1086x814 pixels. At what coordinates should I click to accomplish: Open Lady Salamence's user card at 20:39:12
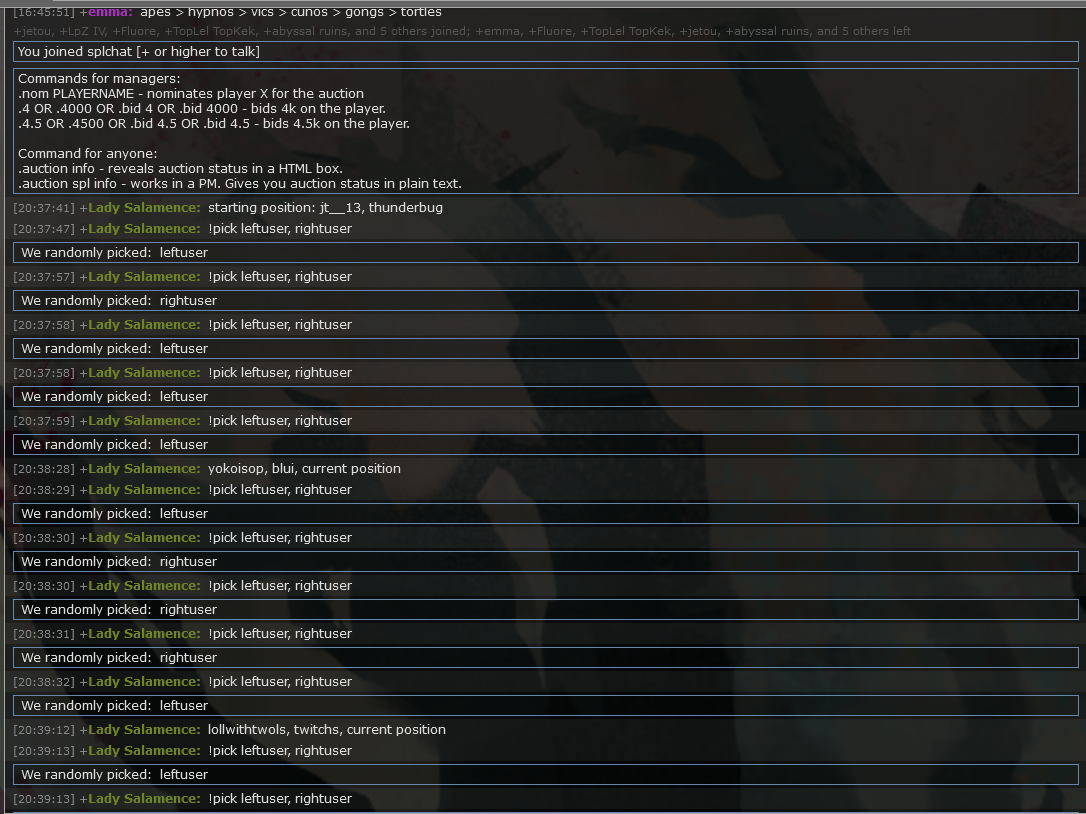point(143,729)
